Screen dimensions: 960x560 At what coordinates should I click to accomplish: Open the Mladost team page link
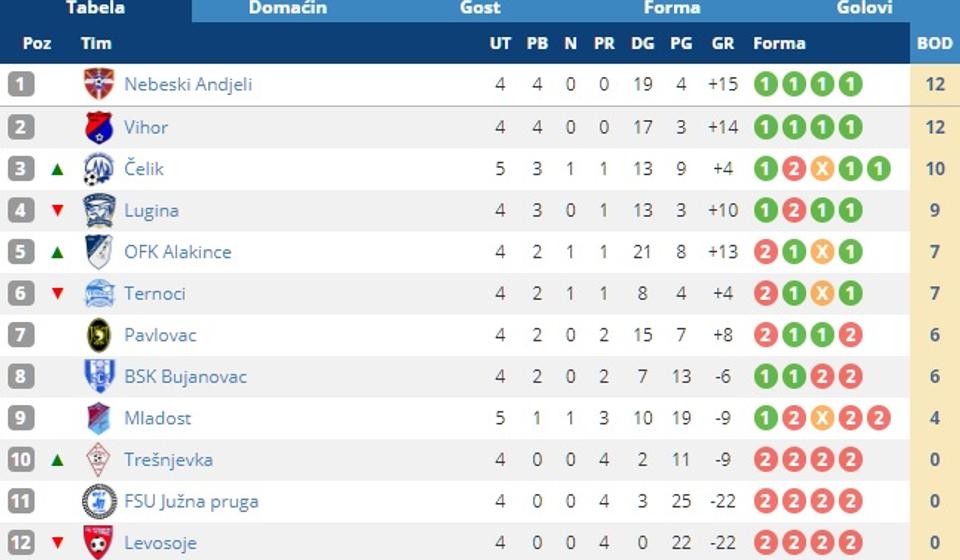157,418
